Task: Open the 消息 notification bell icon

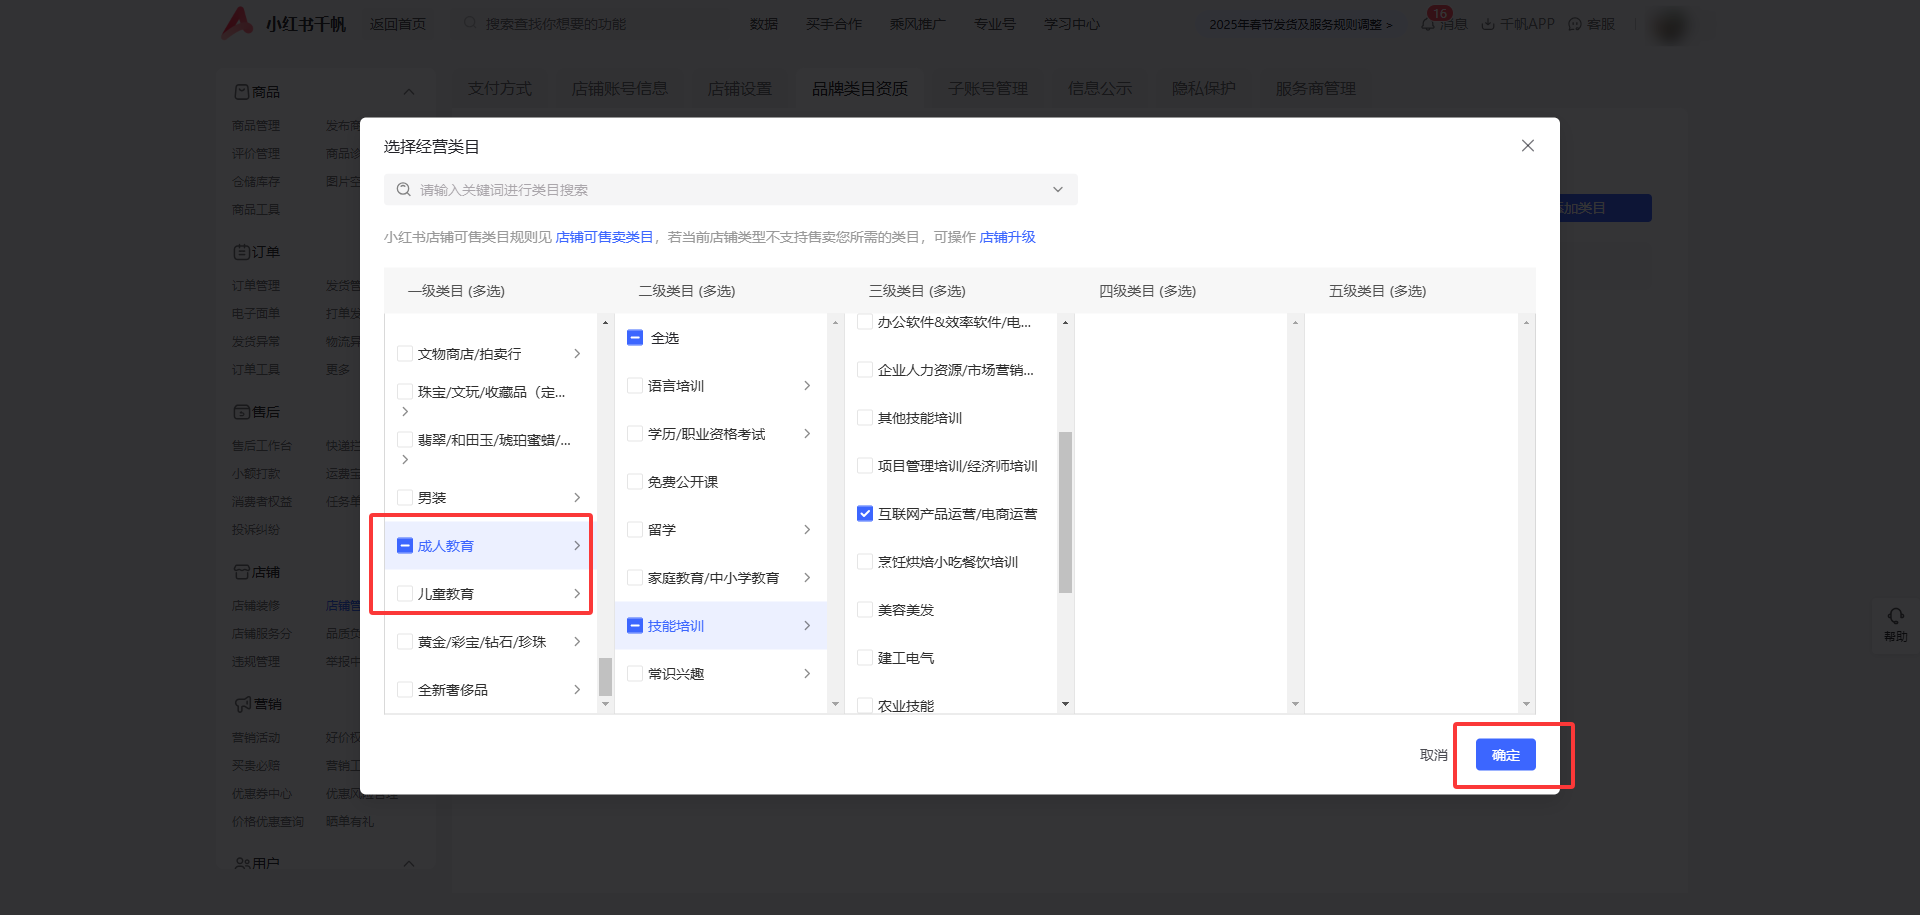Action: tap(1428, 23)
